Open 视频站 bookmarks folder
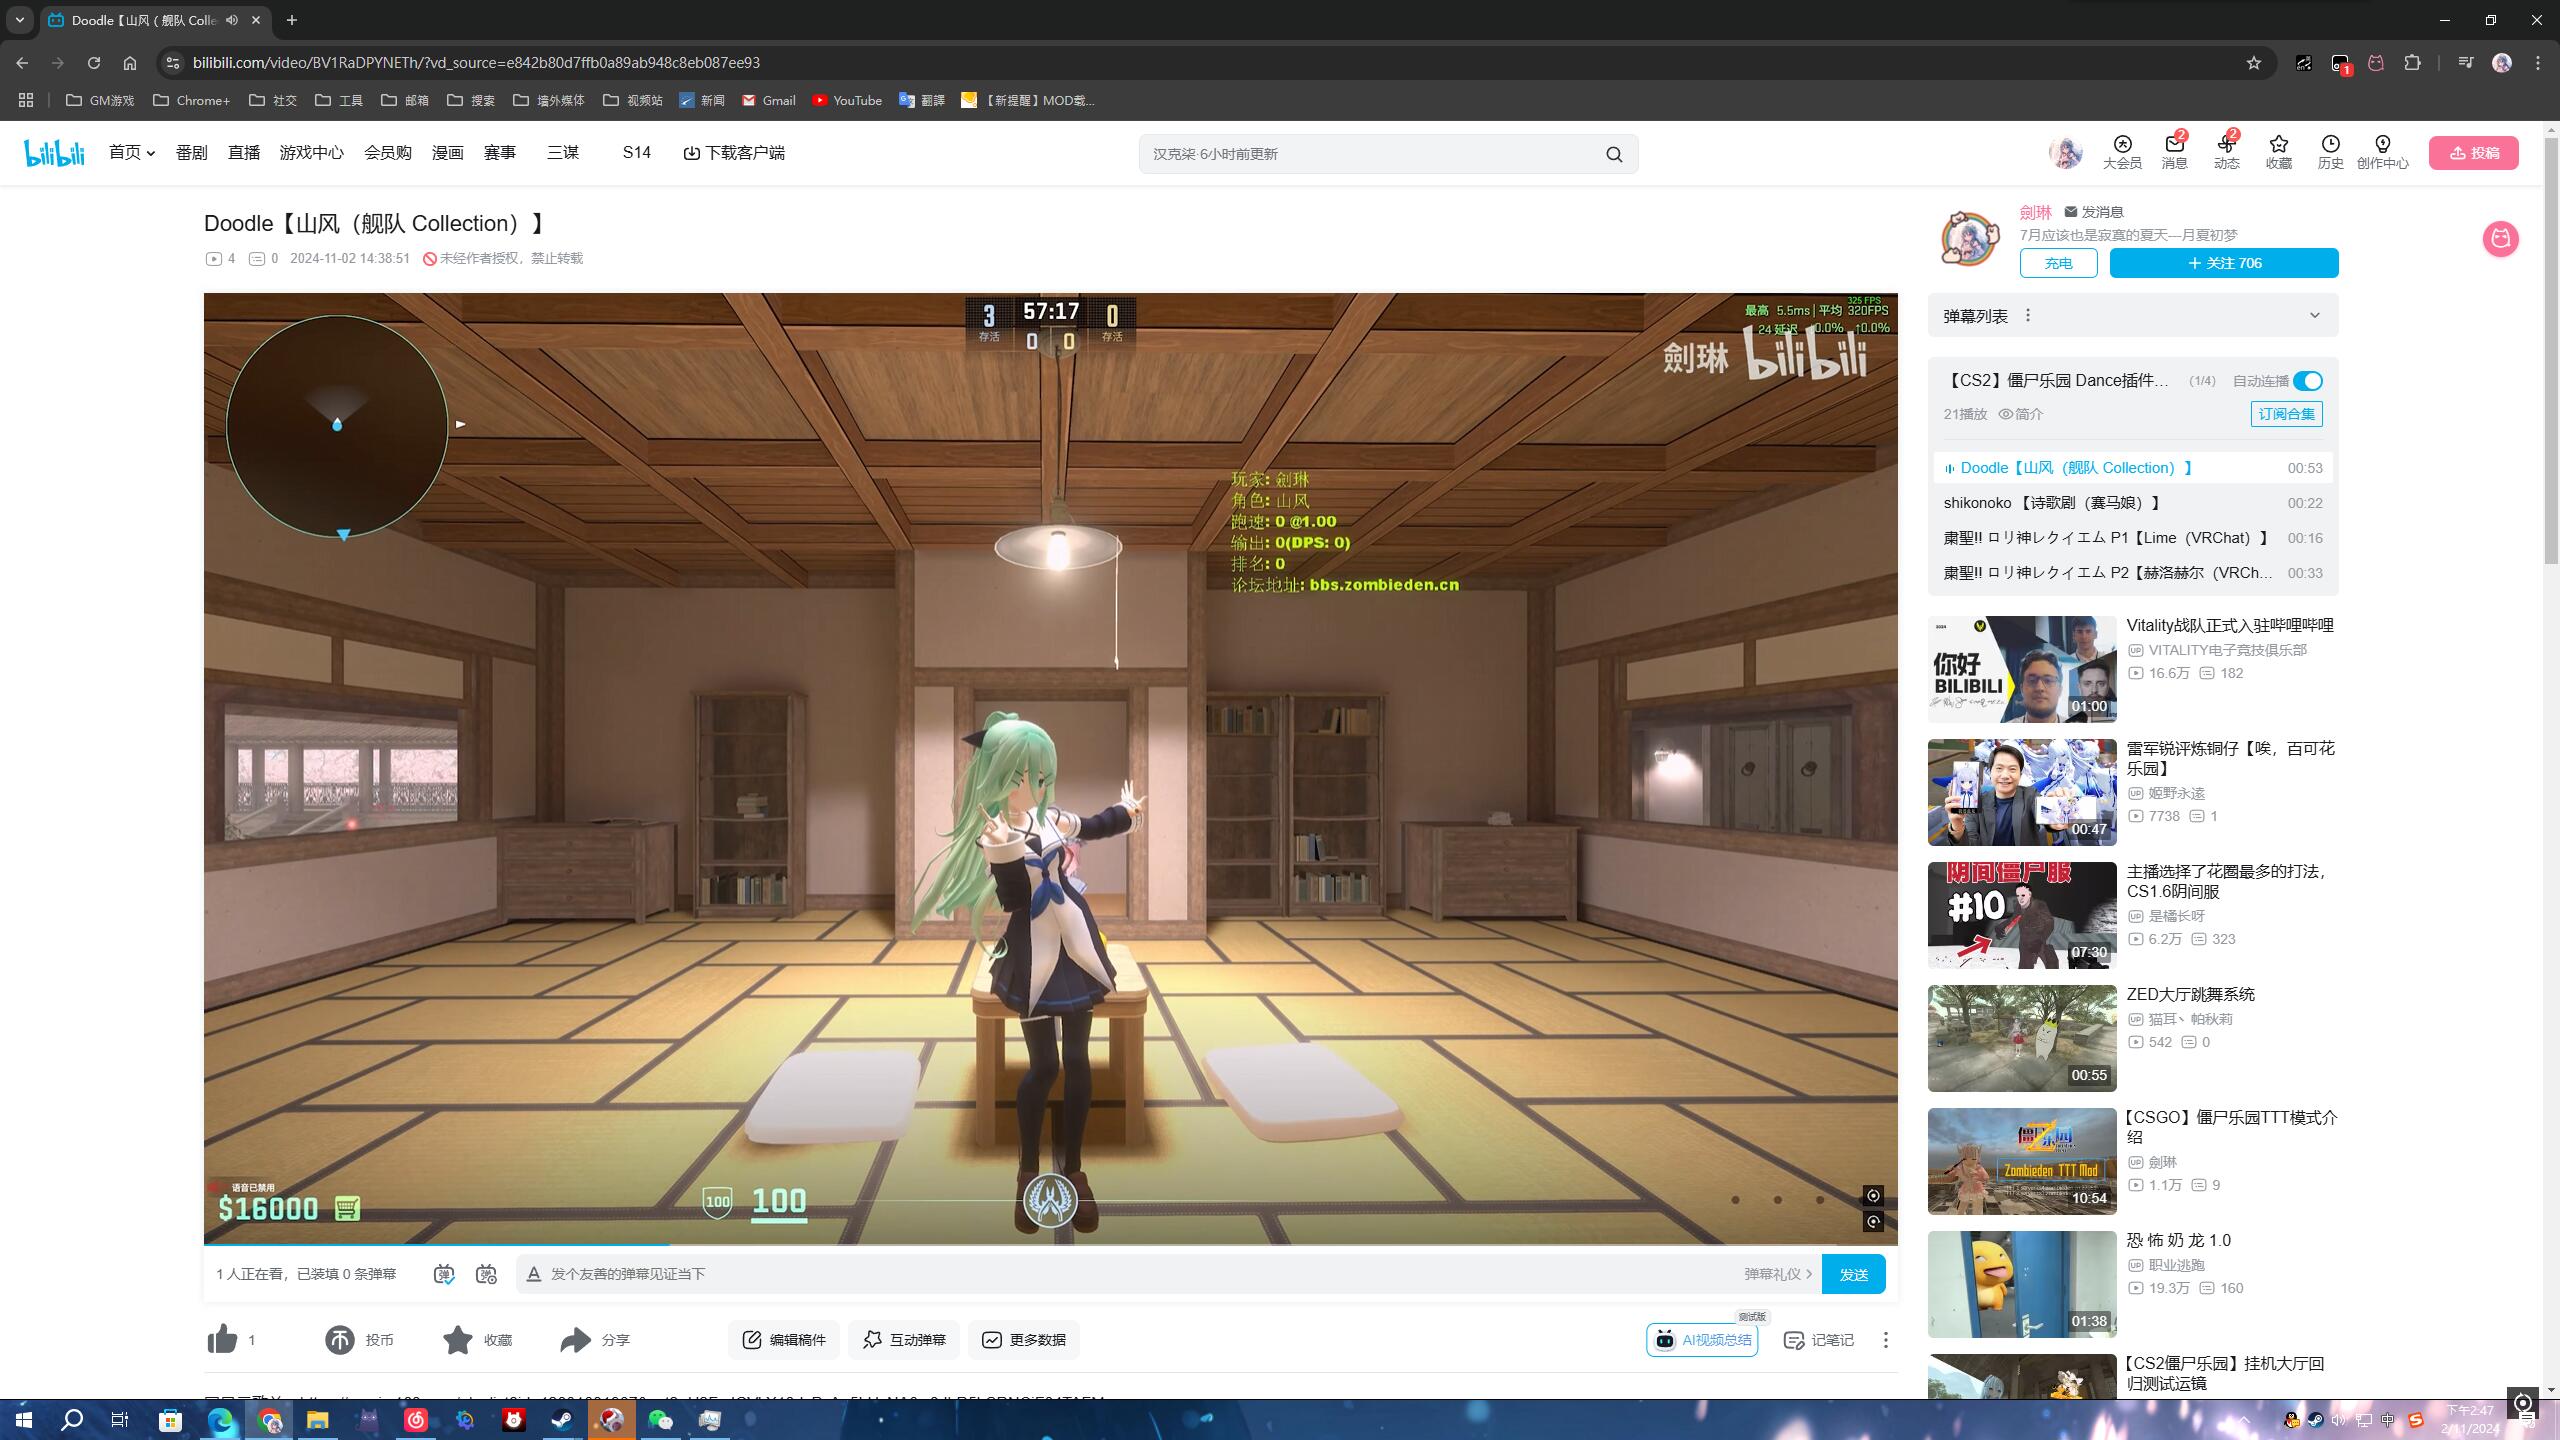 click(633, 100)
